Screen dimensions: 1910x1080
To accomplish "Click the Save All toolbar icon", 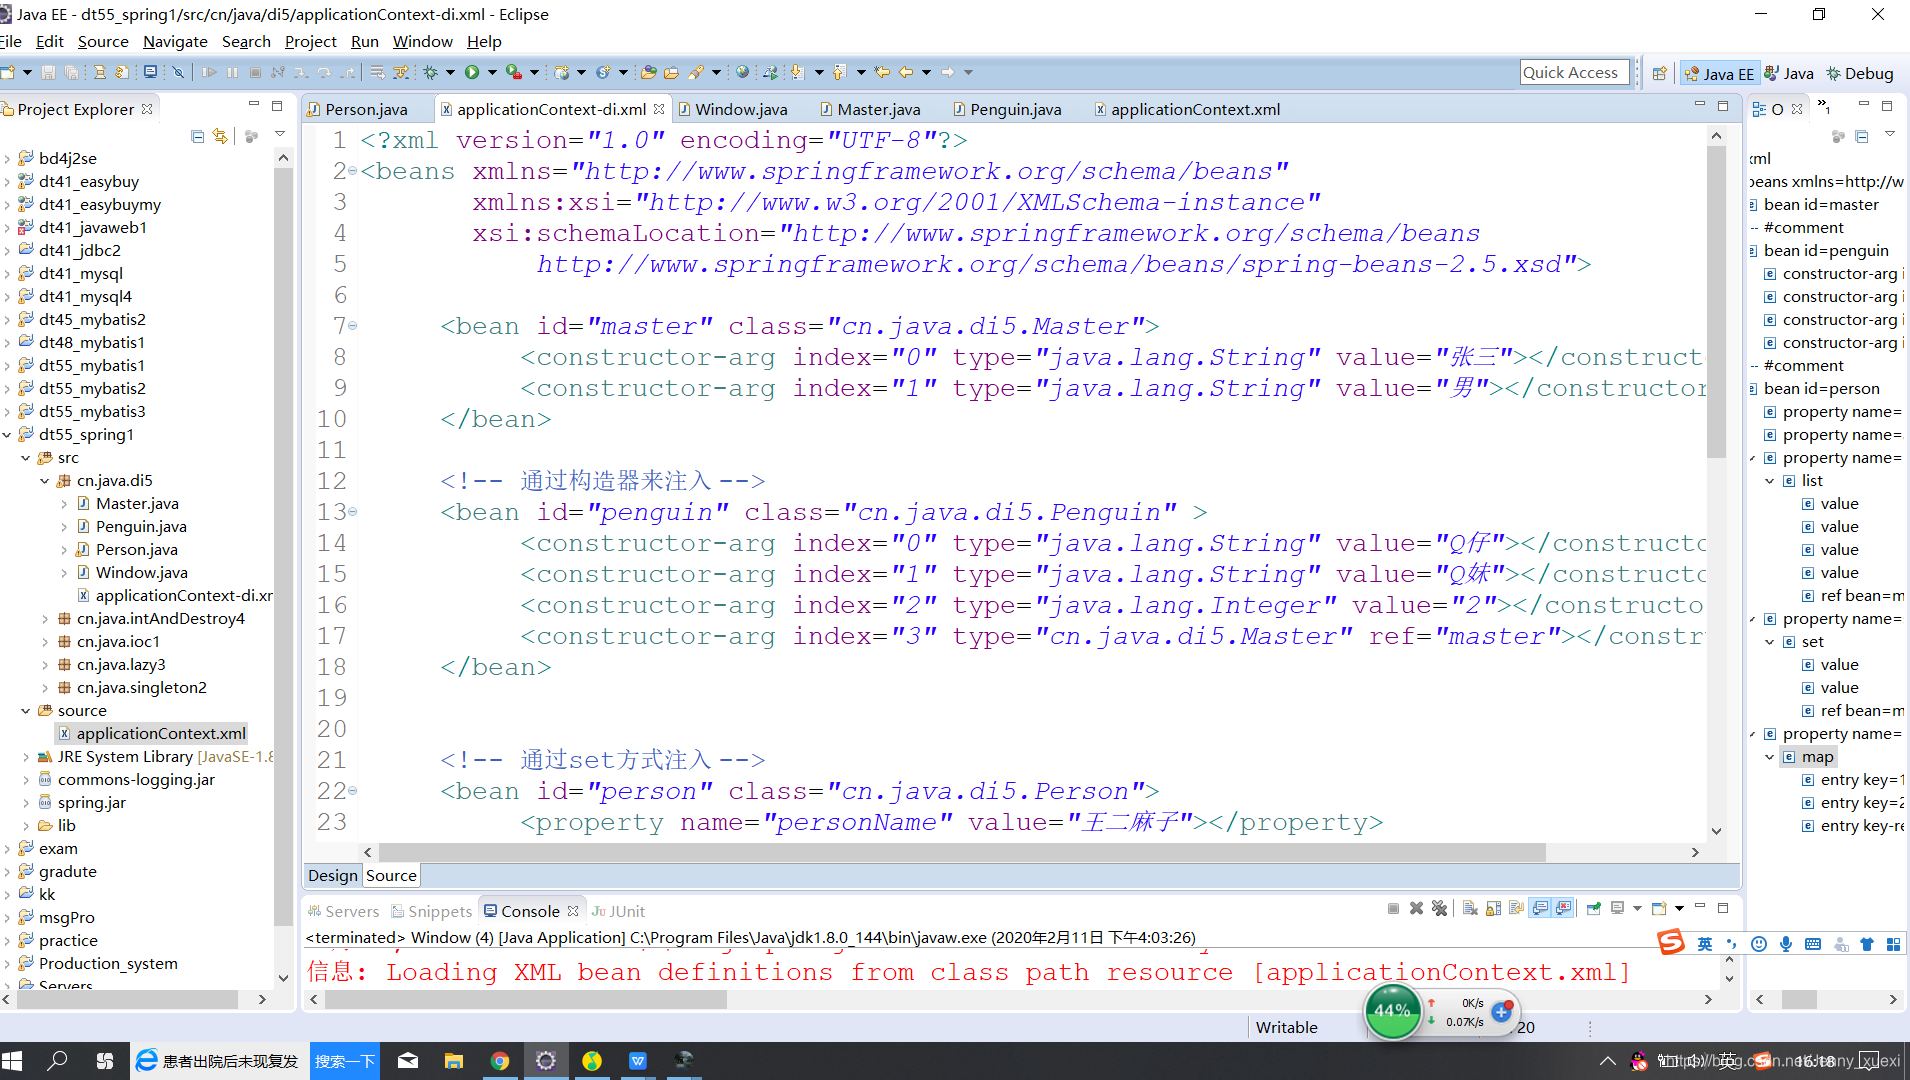I will (72, 72).
